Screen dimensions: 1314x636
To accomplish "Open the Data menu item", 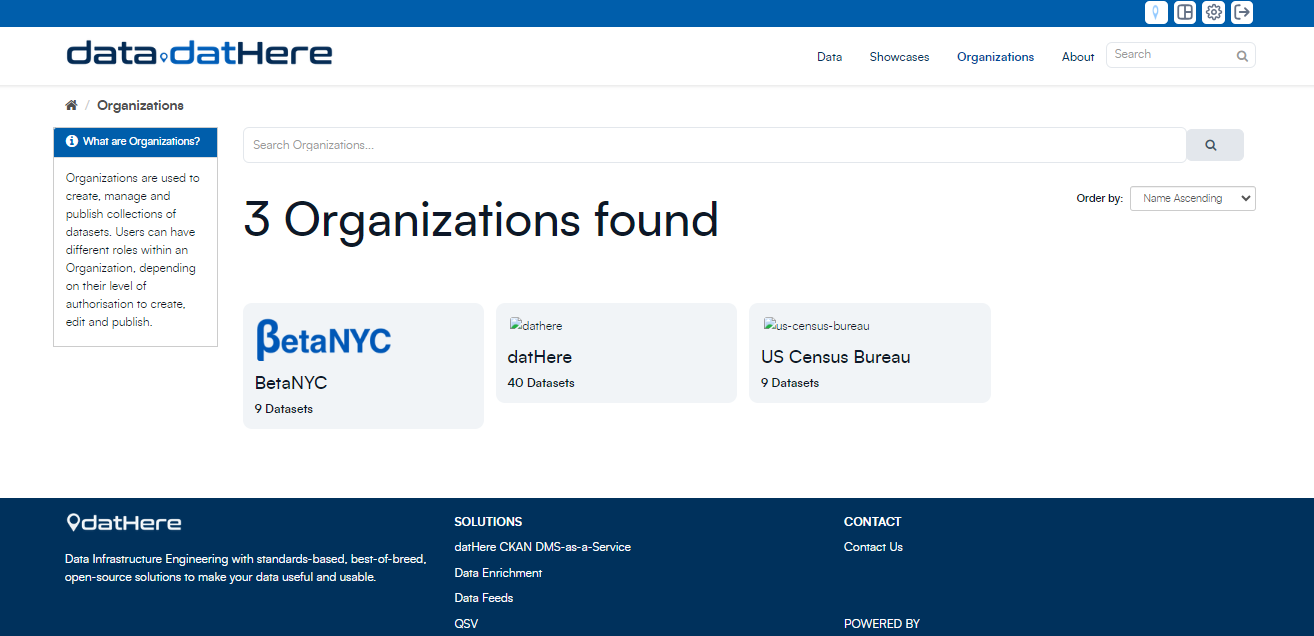I will click(829, 57).
